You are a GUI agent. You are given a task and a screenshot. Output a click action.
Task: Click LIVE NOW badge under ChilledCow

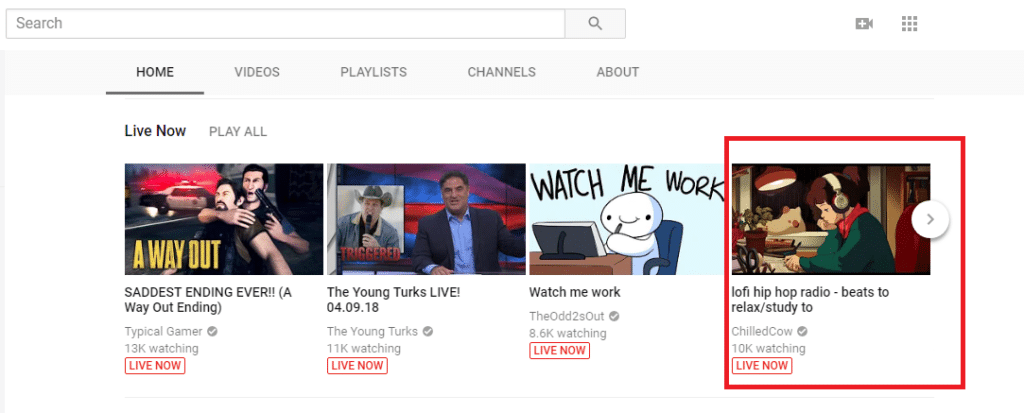tap(762, 366)
